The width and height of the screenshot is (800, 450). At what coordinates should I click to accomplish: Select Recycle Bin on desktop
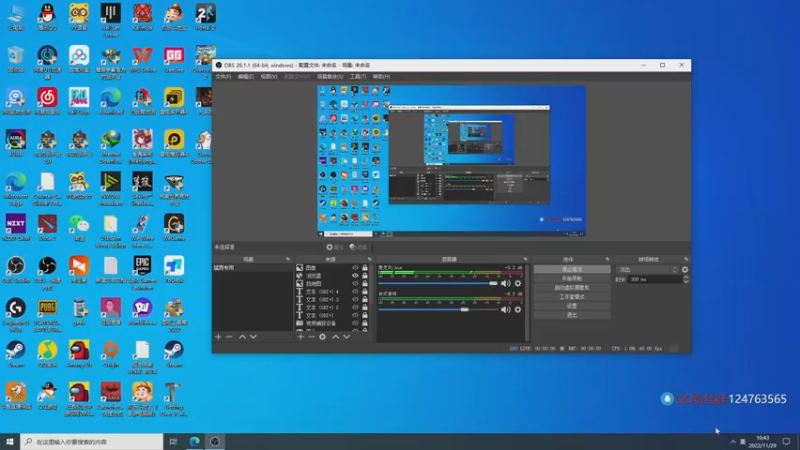point(16,60)
